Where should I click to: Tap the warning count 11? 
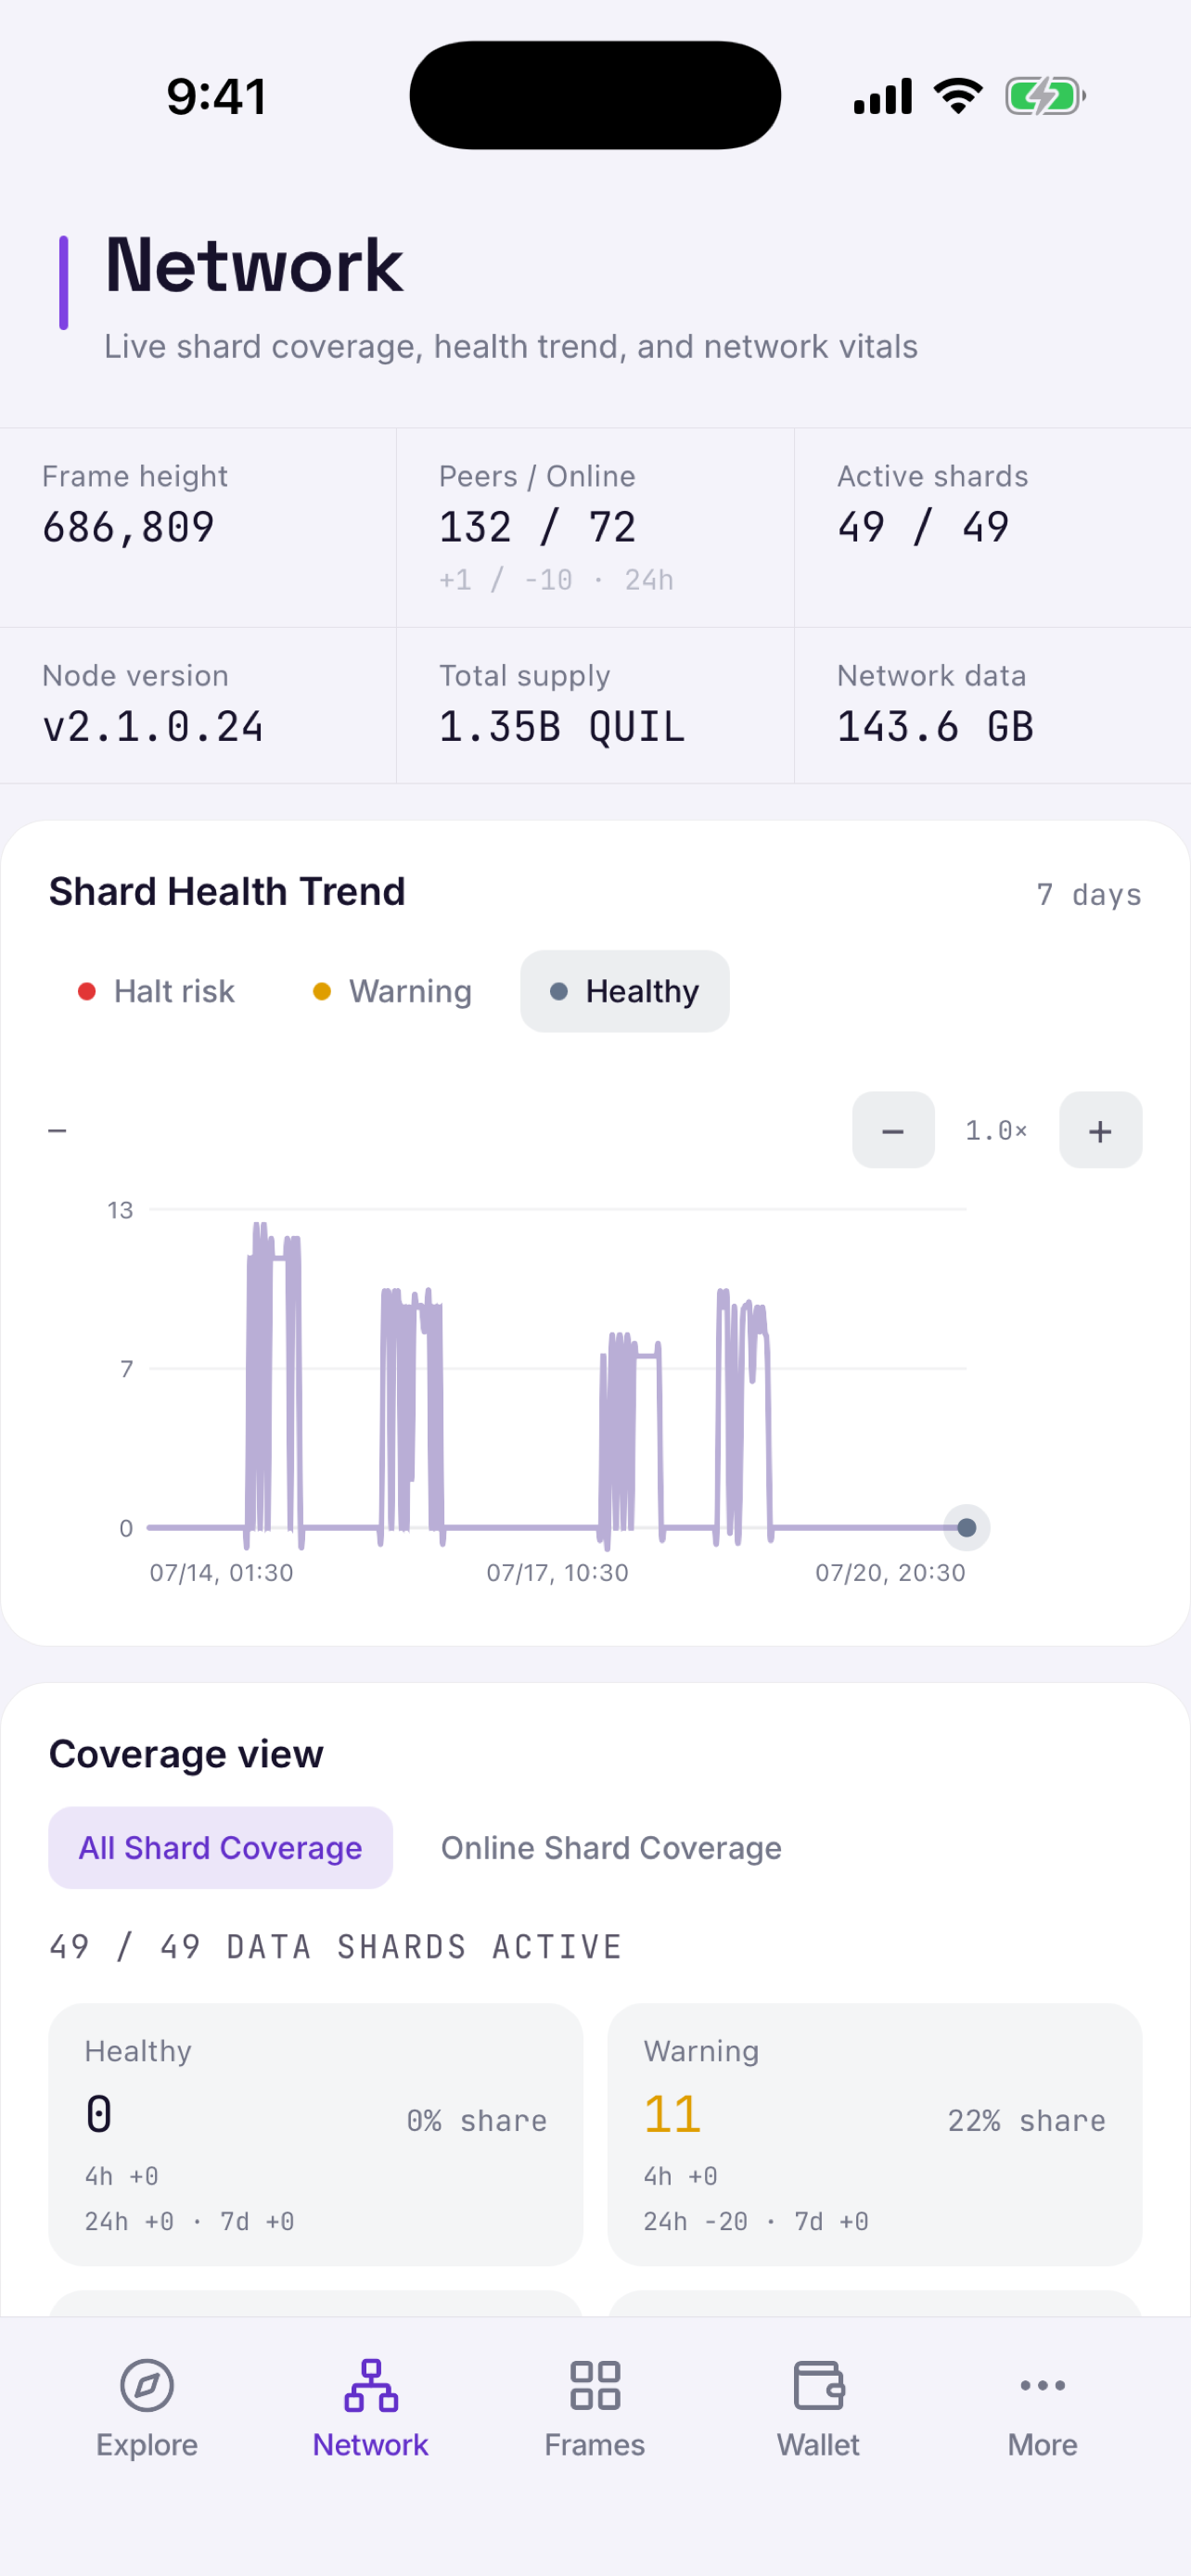click(x=673, y=2114)
